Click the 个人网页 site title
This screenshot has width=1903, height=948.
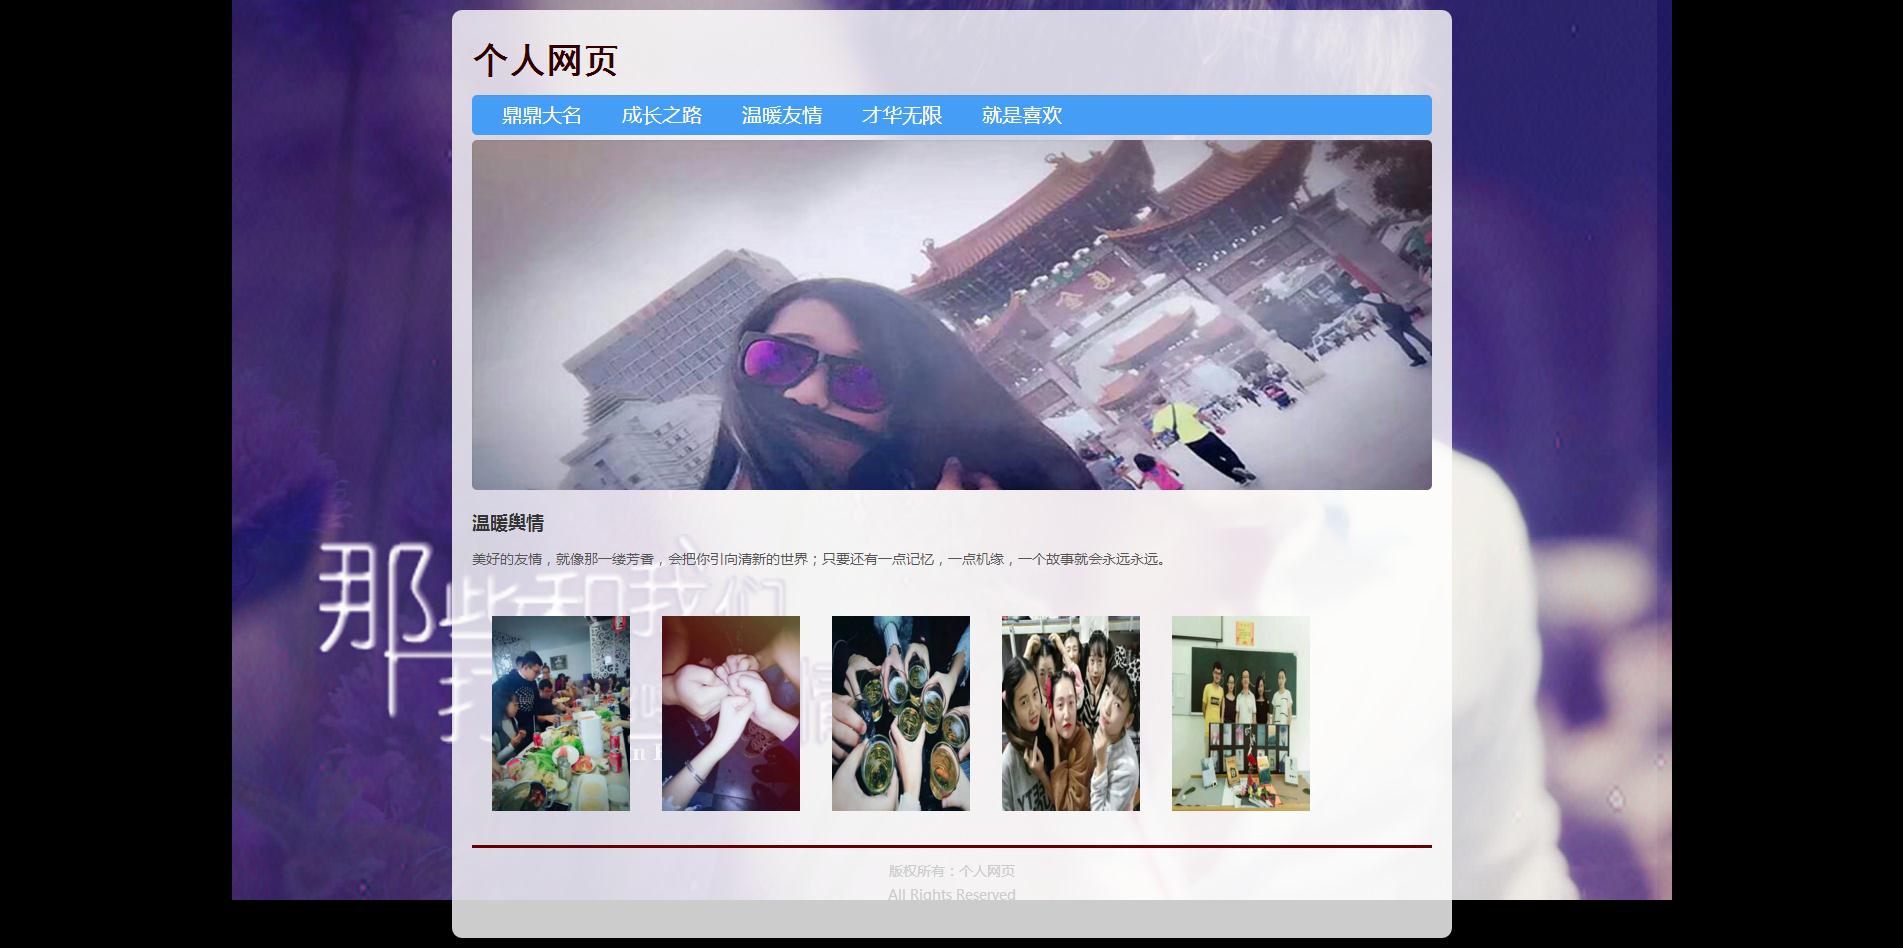[545, 60]
